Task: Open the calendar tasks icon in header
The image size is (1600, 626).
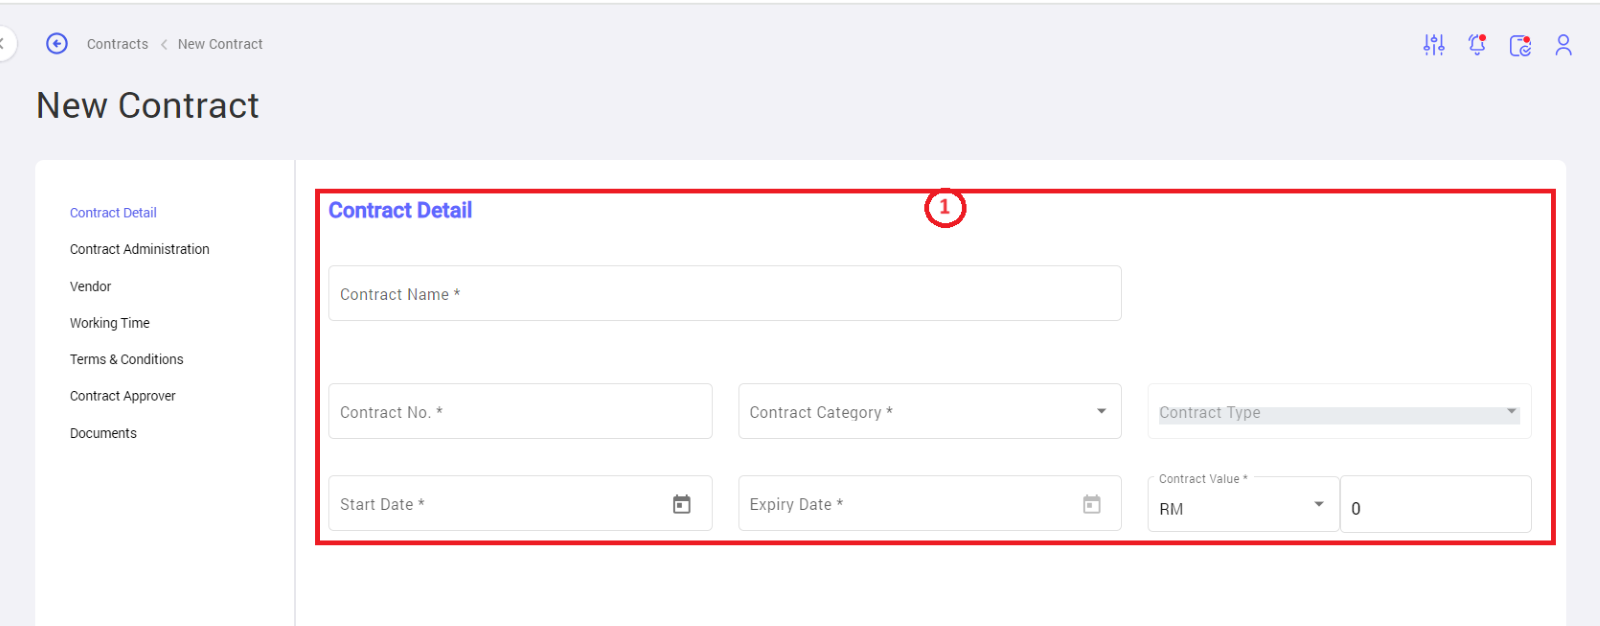Action: [1521, 45]
